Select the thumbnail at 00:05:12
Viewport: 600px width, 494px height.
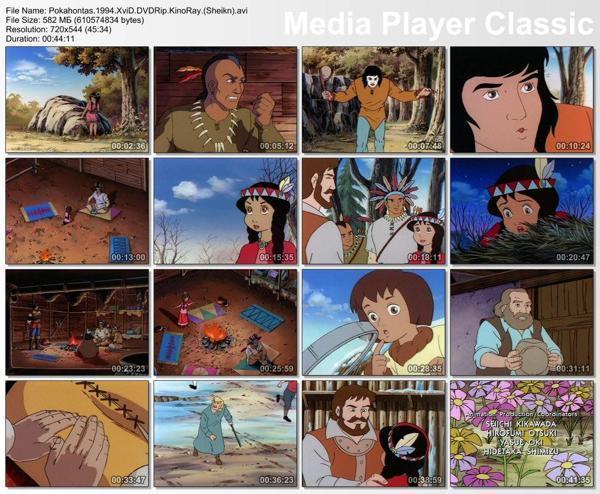[225, 99]
